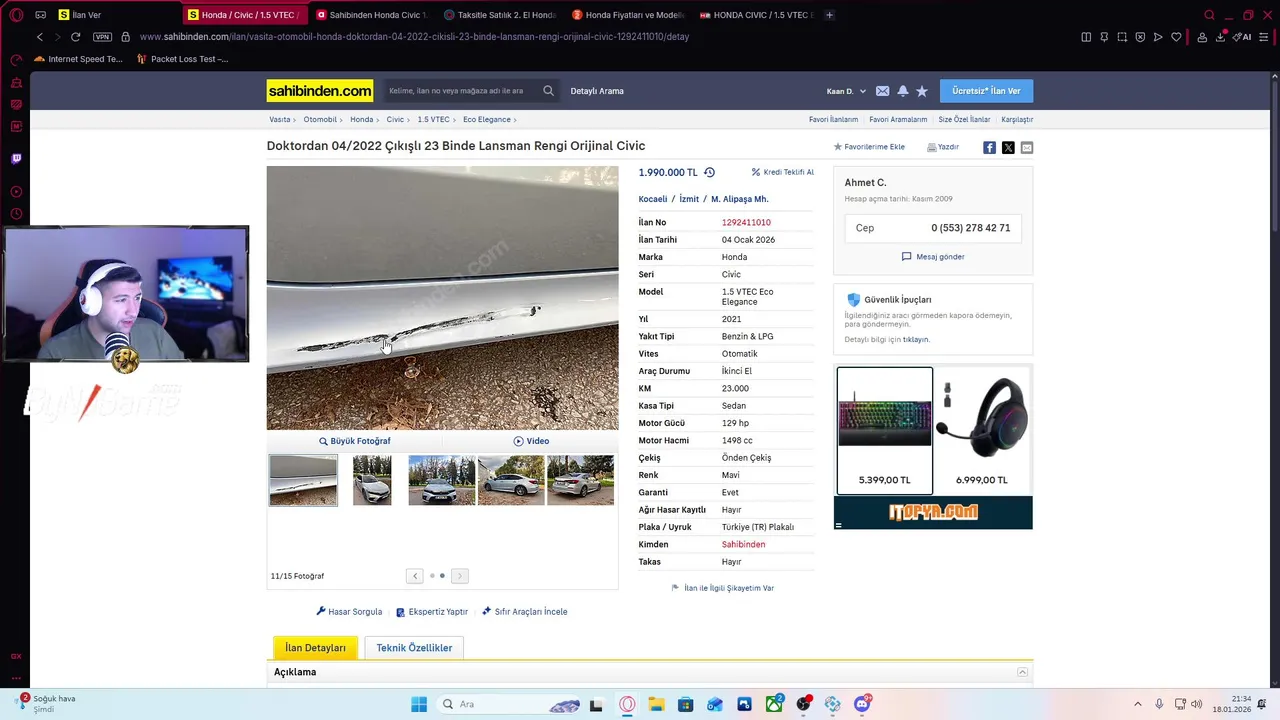Open the Twitch sidebar icon
The height and width of the screenshot is (720, 1280).
point(16,158)
